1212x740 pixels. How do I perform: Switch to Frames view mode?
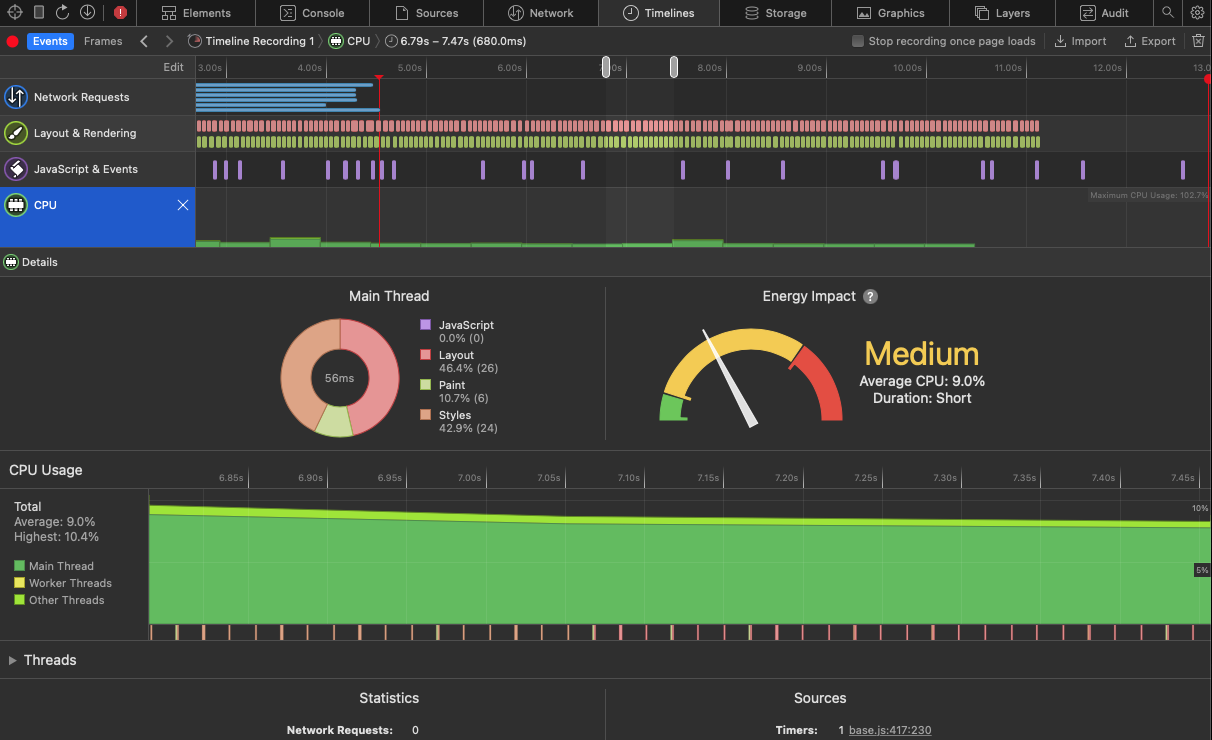103,41
